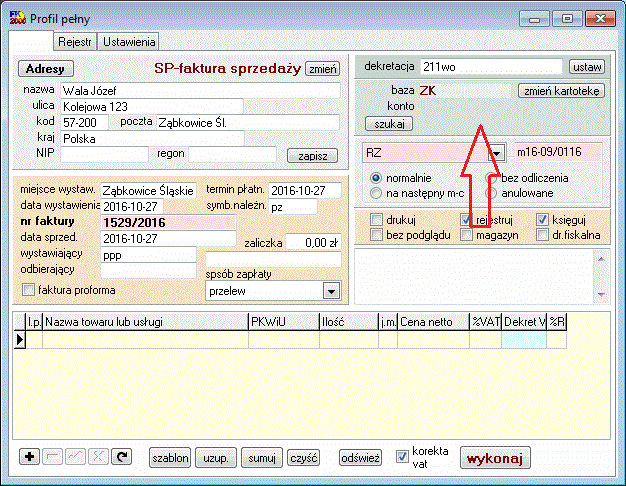Open the Ustawienia tab
This screenshot has width=626, height=486.
coord(129,42)
